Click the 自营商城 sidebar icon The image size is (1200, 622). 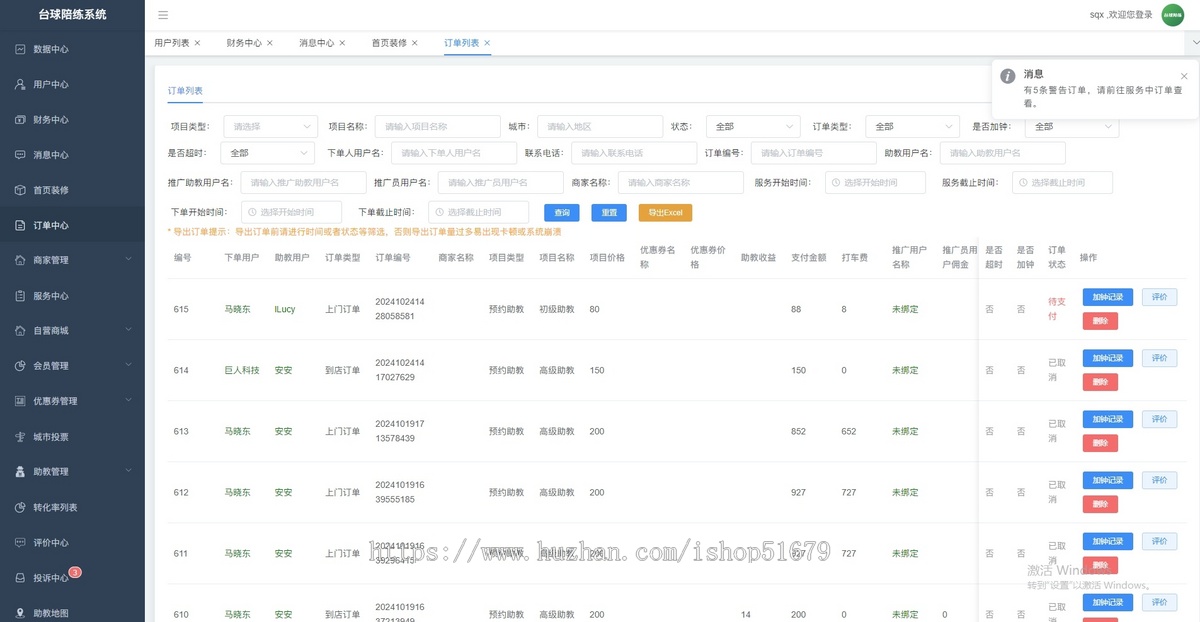(x=20, y=330)
